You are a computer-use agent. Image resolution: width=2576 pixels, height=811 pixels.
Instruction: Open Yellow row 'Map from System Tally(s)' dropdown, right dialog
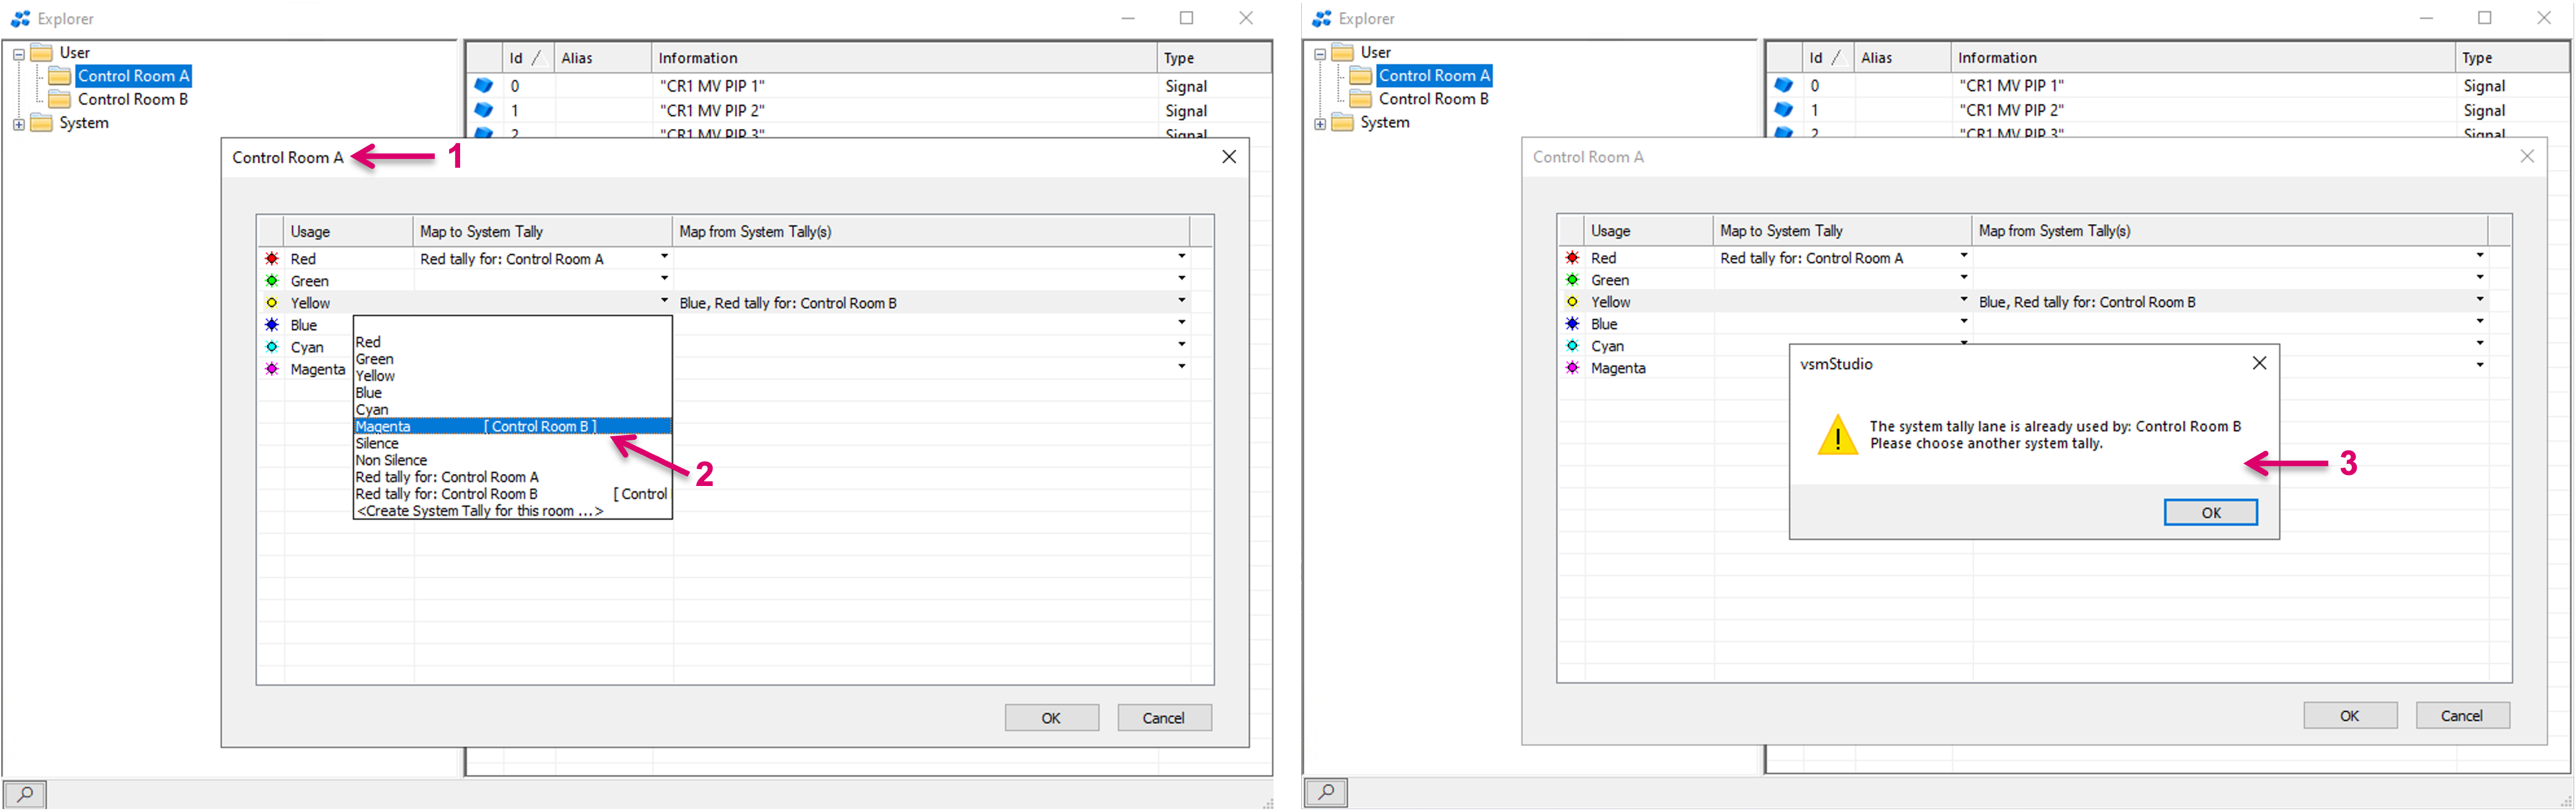click(2479, 300)
